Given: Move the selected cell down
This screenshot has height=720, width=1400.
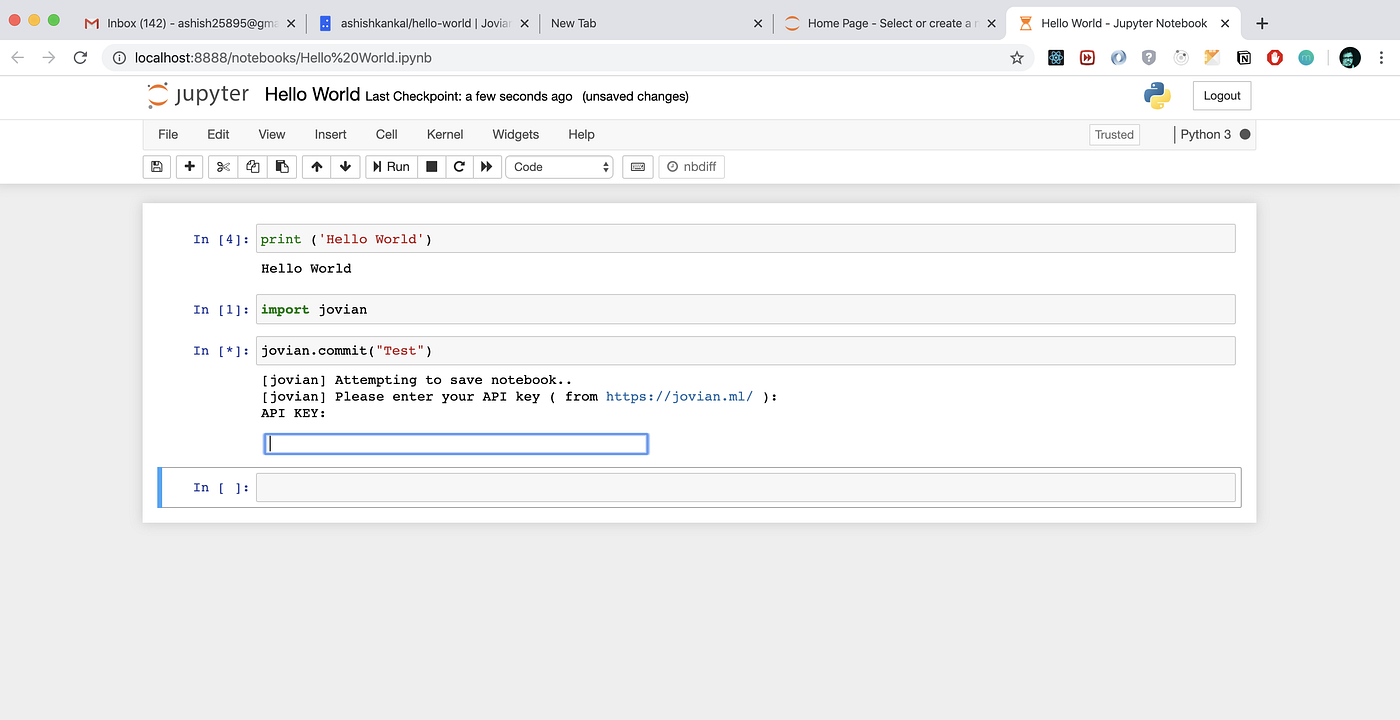Looking at the screenshot, I should (x=345, y=166).
